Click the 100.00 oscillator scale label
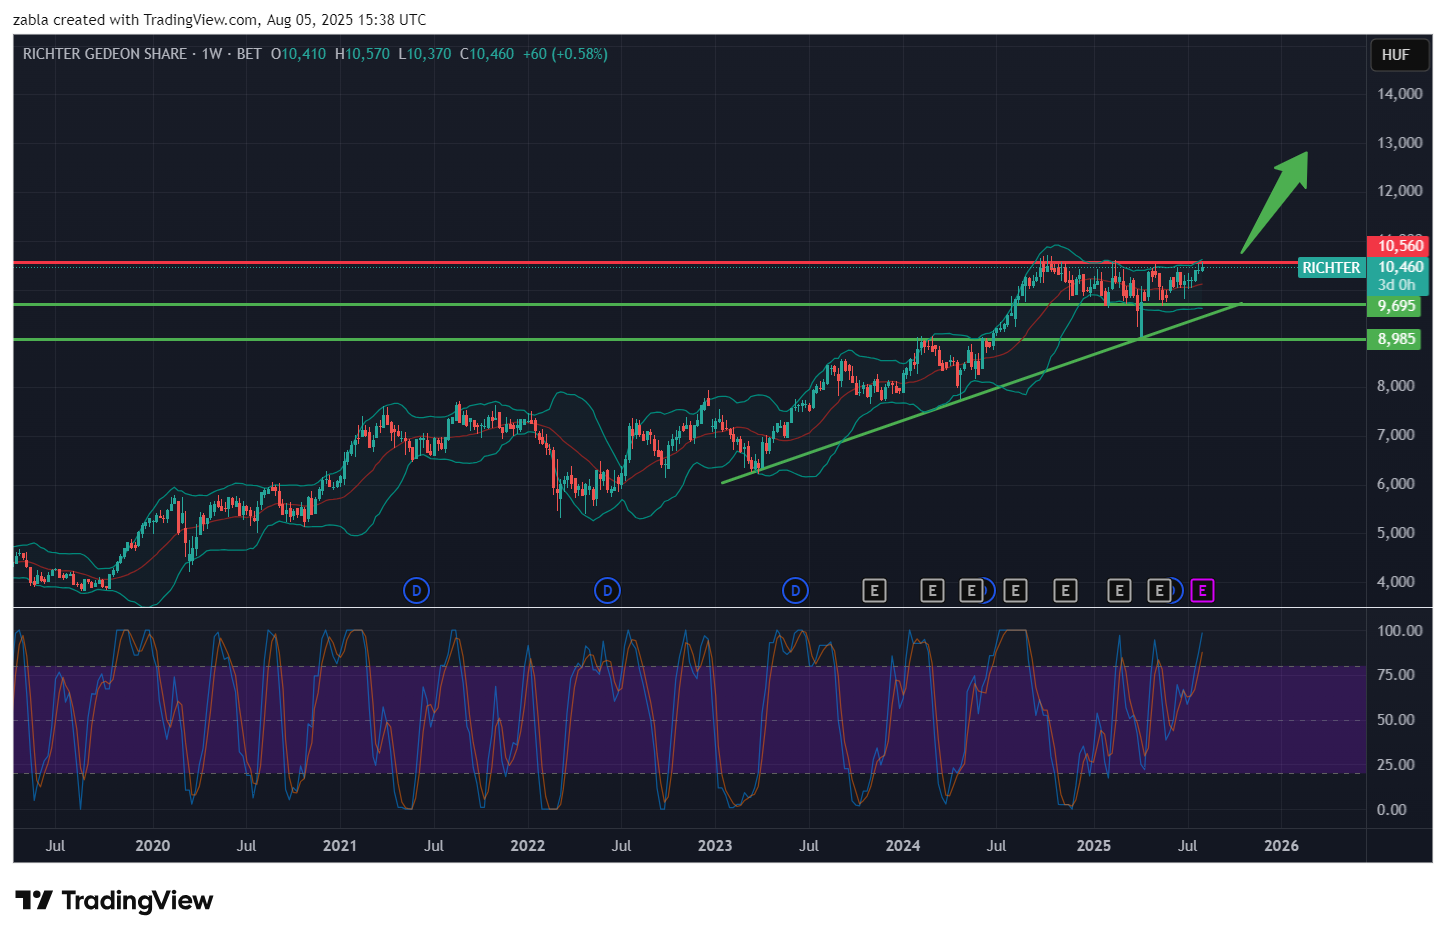The height and width of the screenshot is (938, 1446). pos(1399,631)
